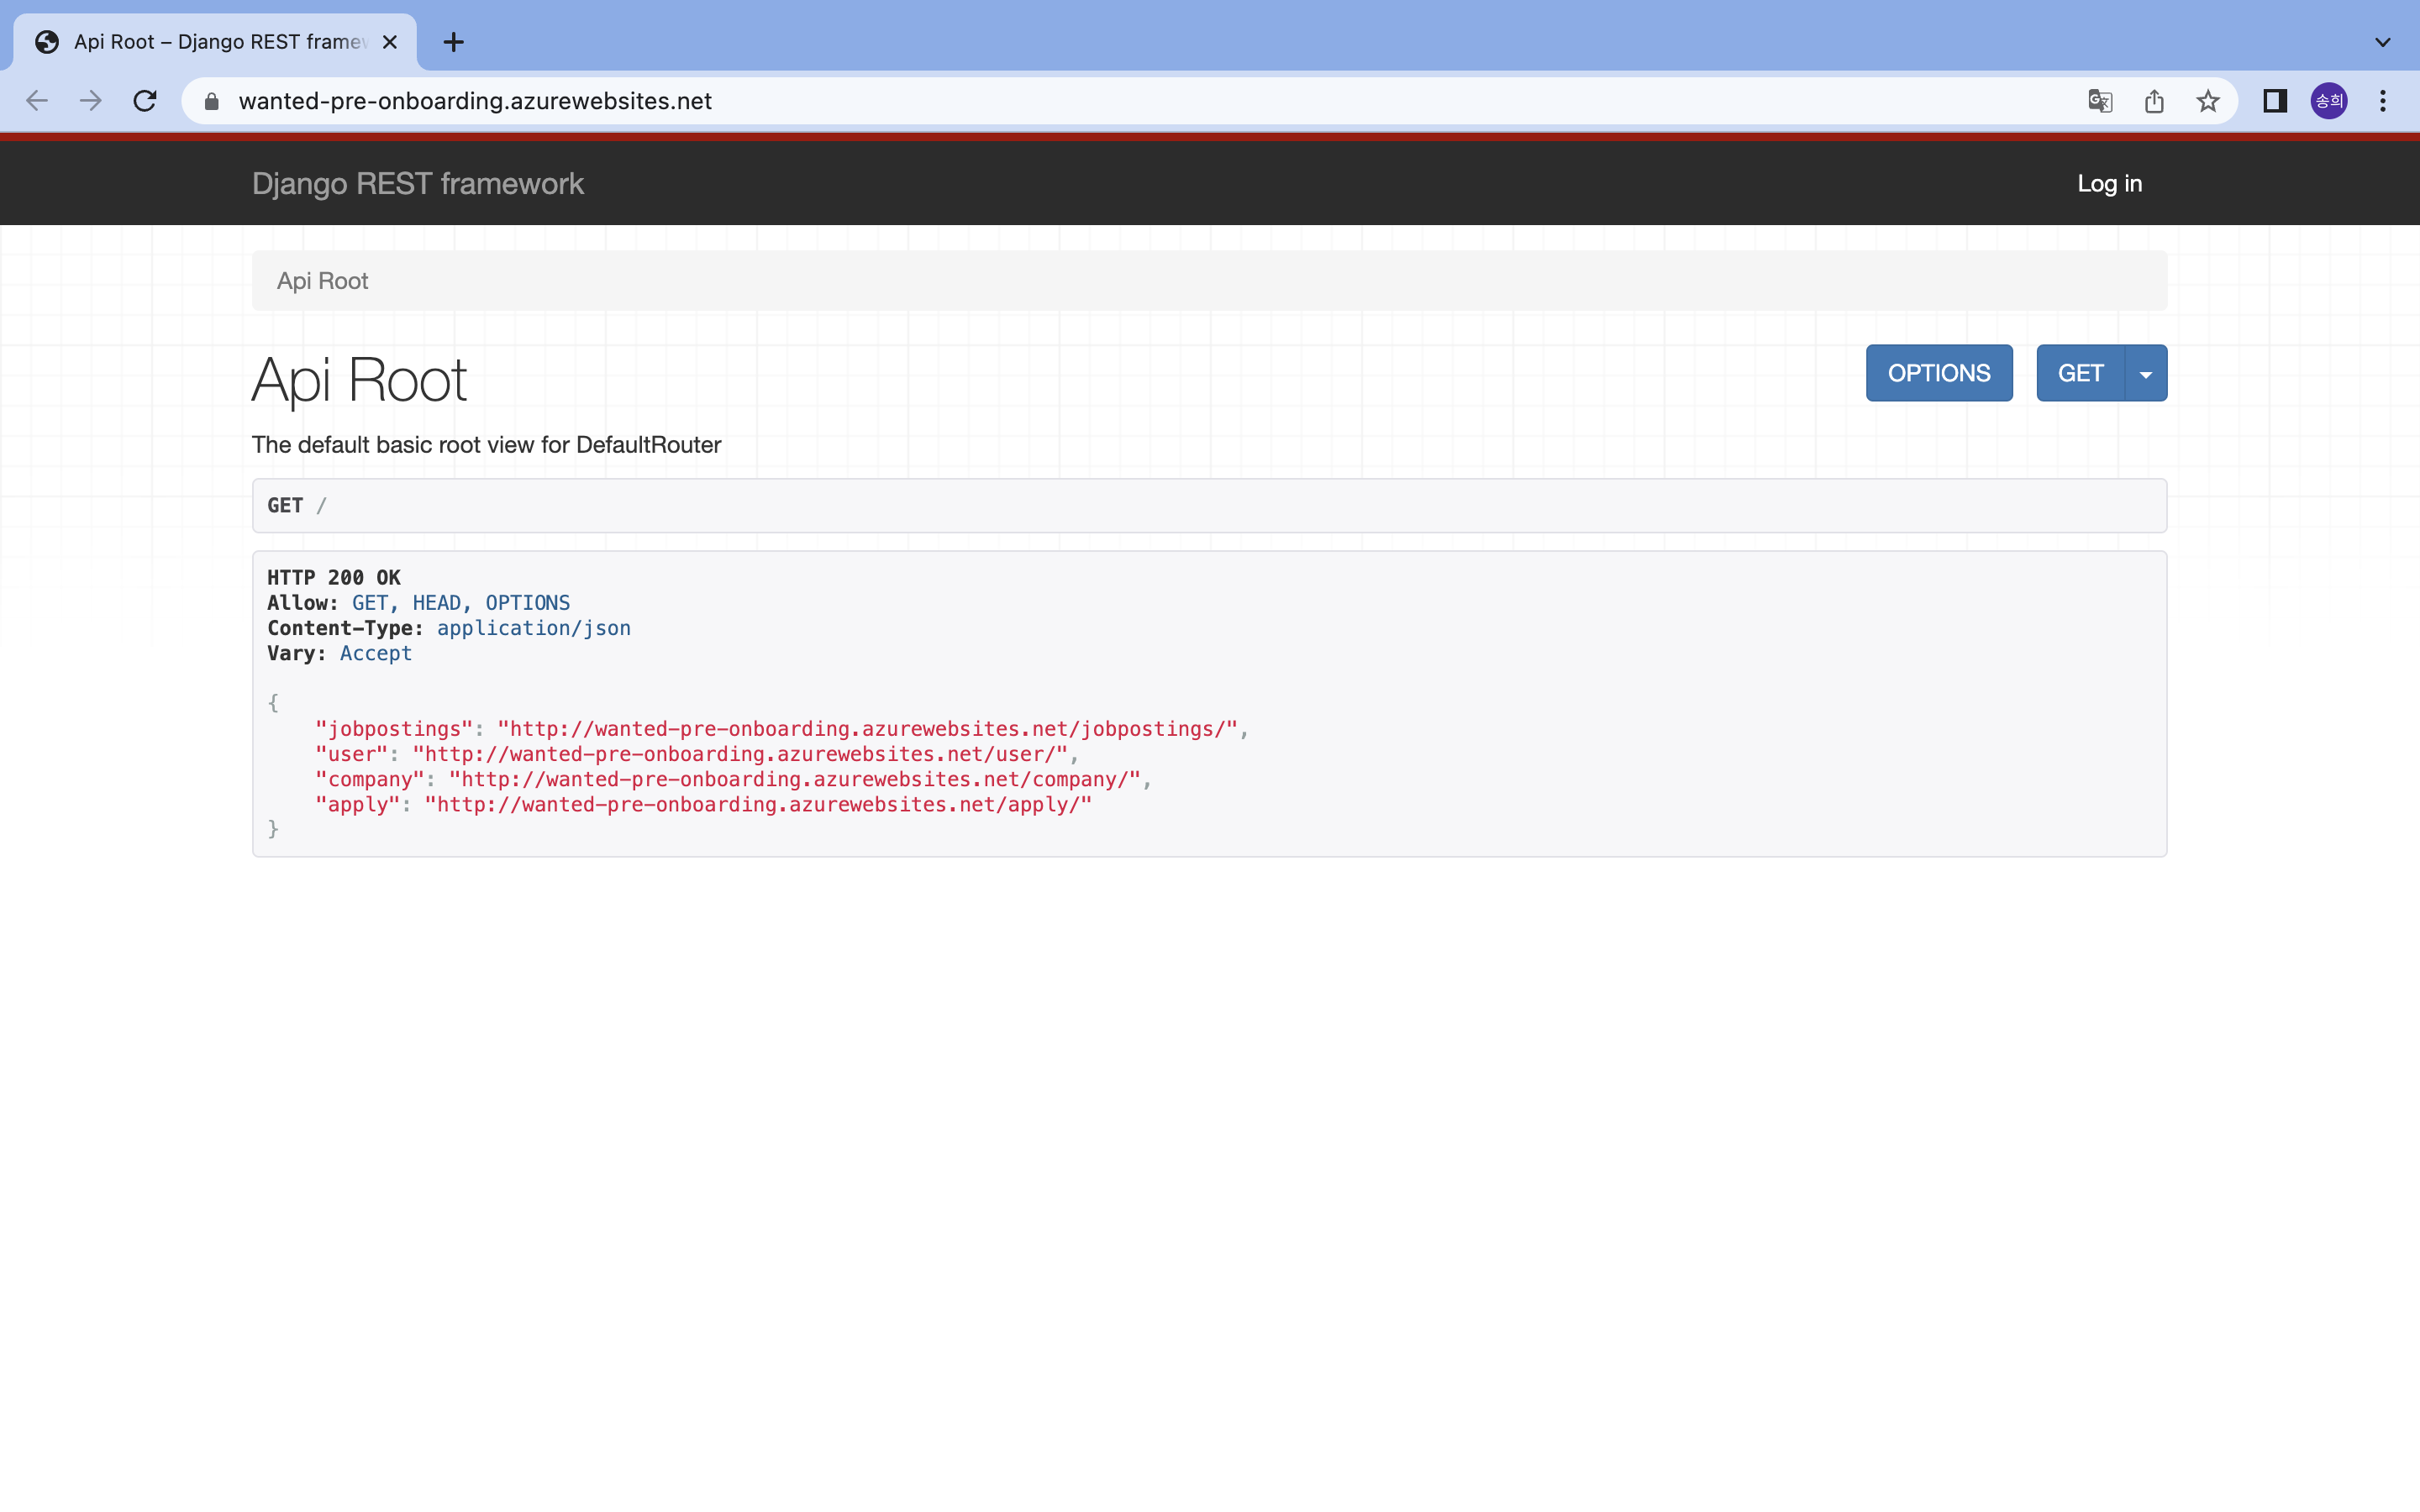Reload the current page
Screen dimensions: 2420x1512
tap(145, 100)
